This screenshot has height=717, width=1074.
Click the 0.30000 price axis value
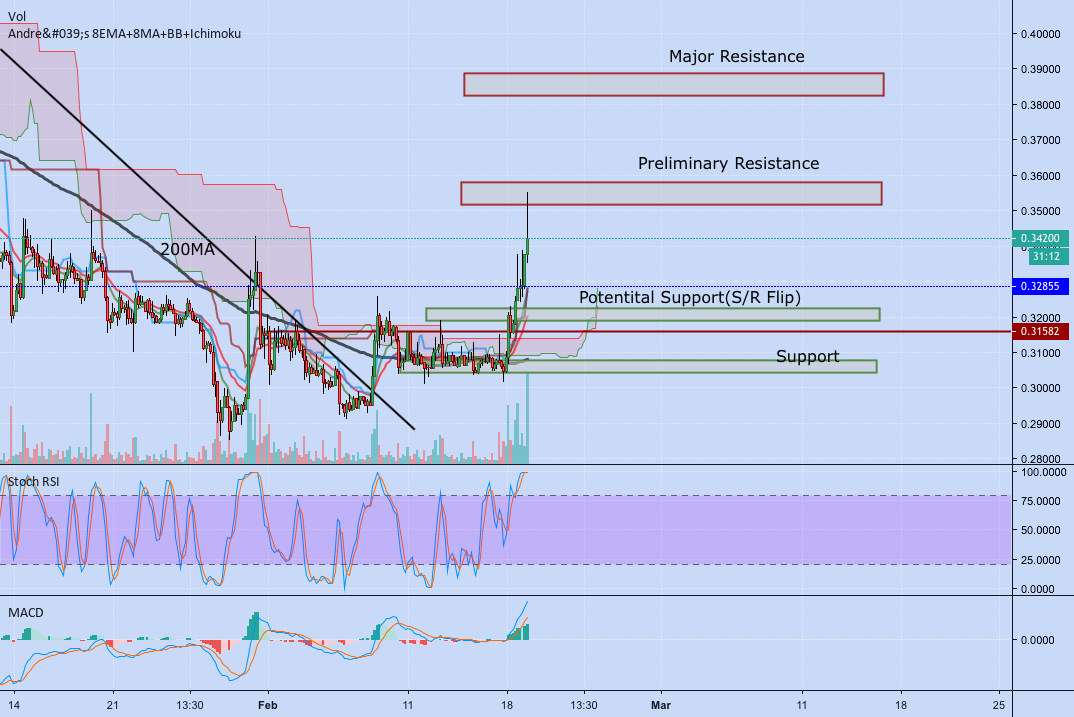[x=1040, y=388]
